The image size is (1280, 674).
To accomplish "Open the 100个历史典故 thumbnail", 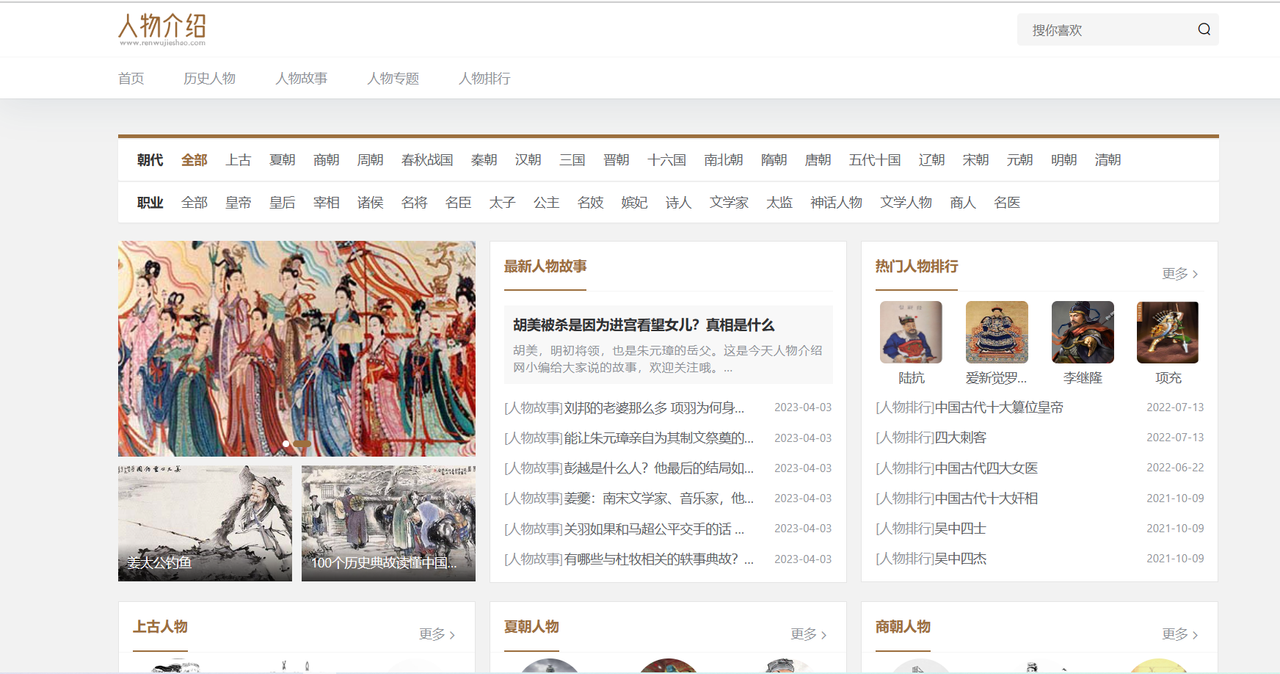I will point(388,523).
